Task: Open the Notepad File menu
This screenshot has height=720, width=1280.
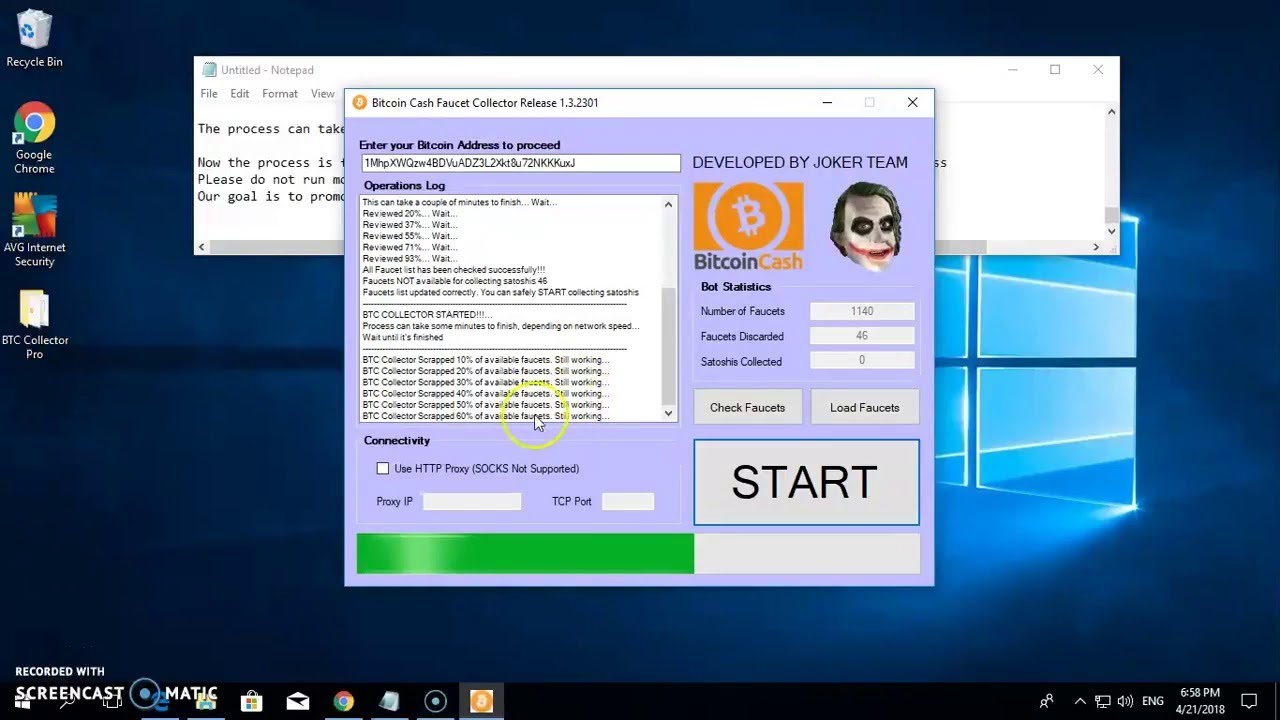Action: tap(209, 94)
